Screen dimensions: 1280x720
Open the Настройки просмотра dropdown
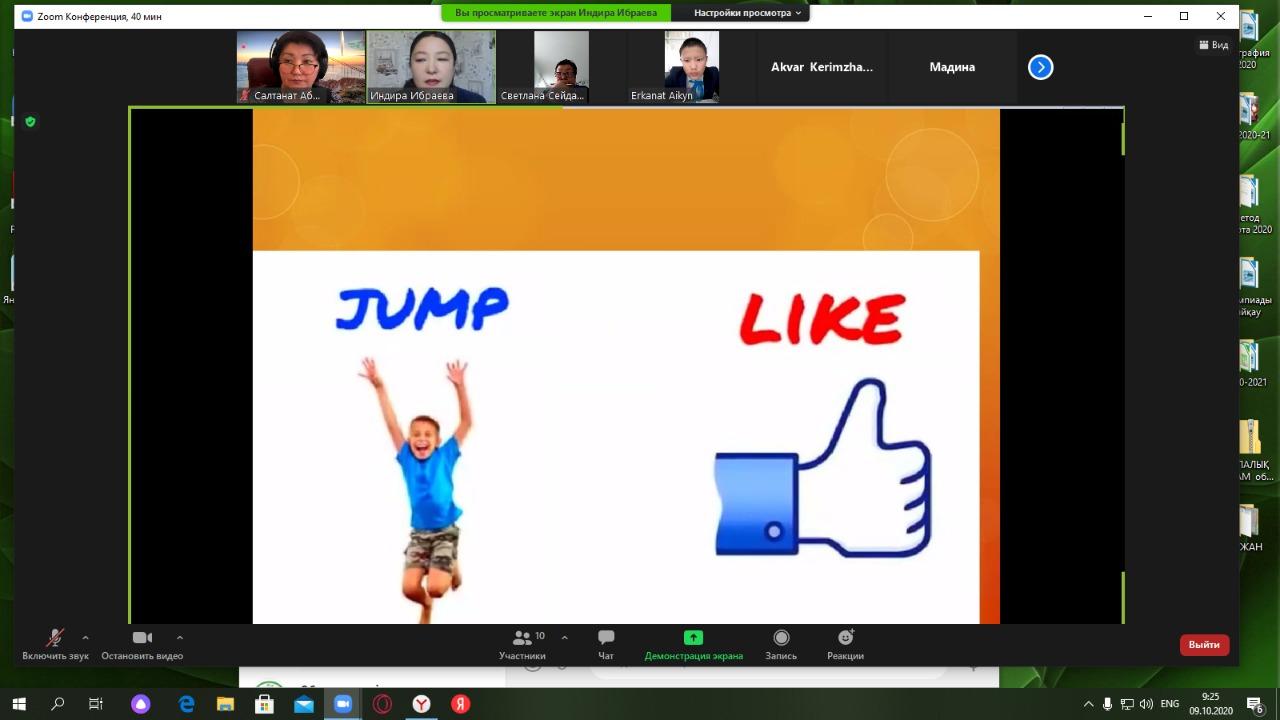tap(748, 13)
